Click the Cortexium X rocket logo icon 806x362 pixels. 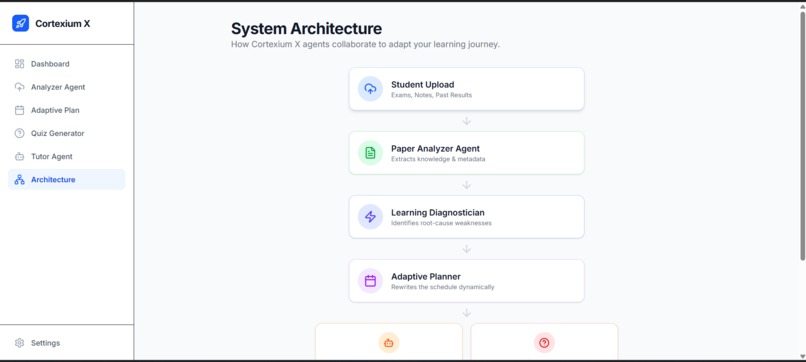[x=21, y=23]
